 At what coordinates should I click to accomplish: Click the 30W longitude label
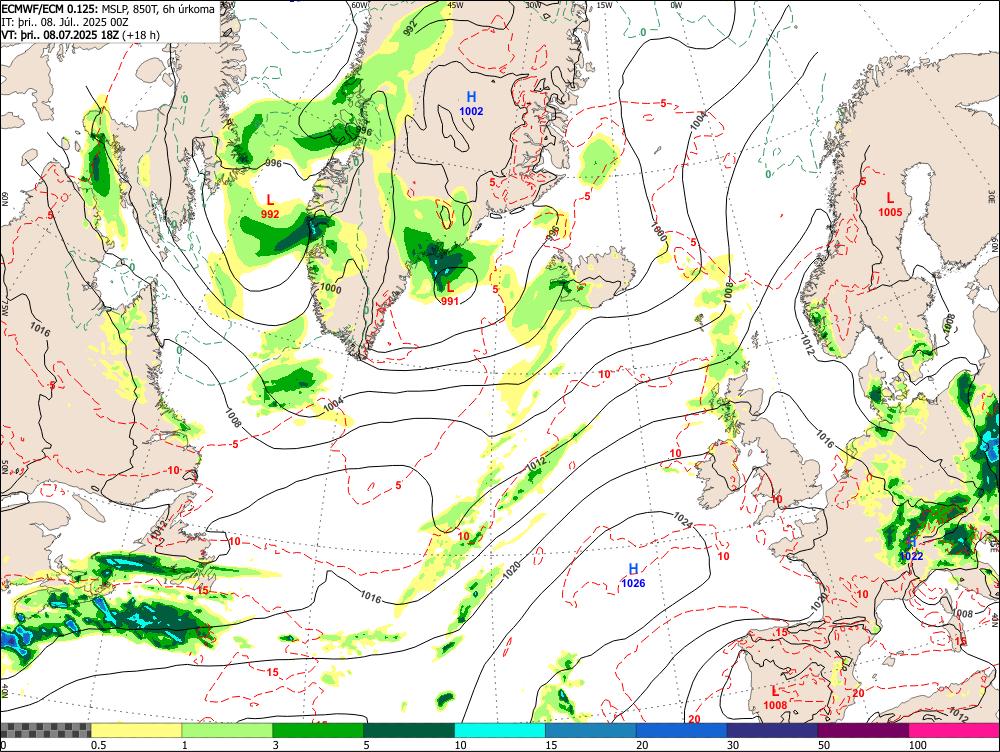tap(533, 4)
